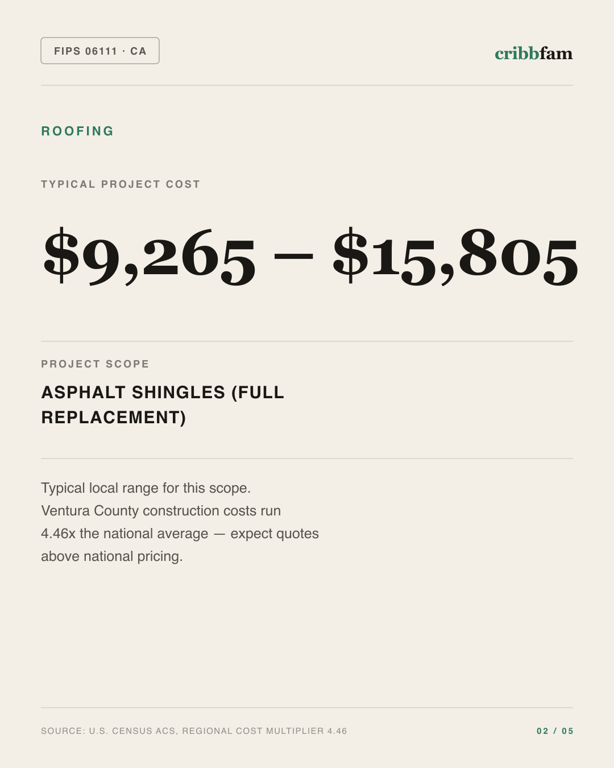Click the dash between the price figures

293,255
